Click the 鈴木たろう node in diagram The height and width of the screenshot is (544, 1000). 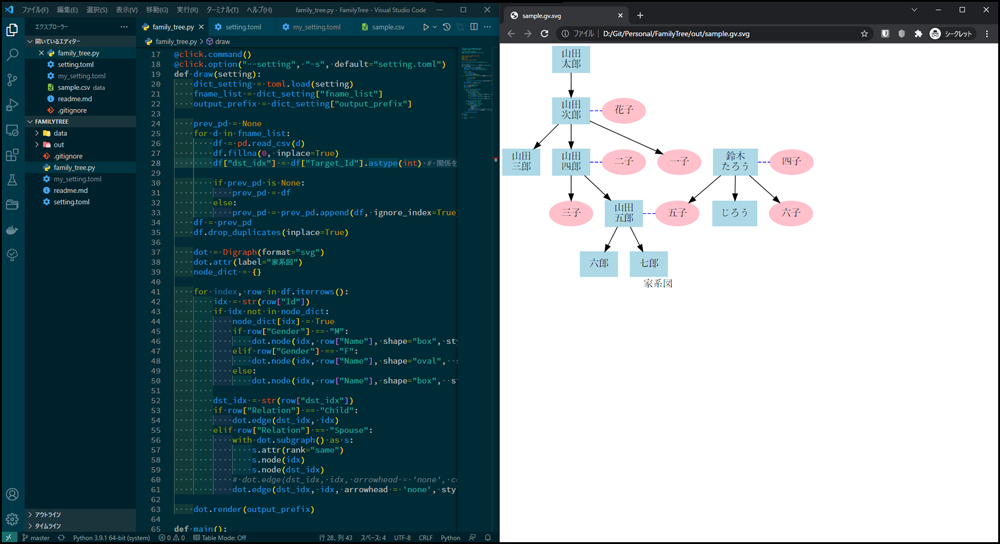click(x=735, y=161)
